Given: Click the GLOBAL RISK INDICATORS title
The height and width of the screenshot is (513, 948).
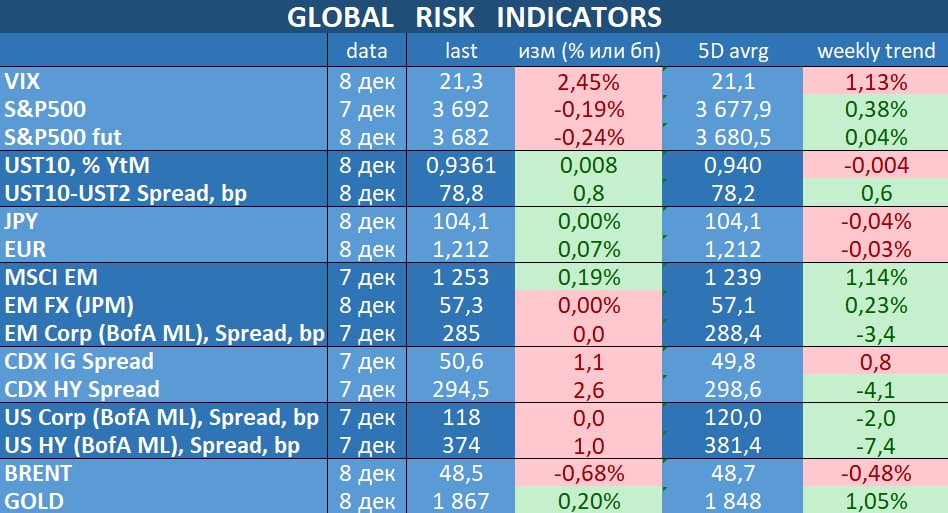Looking at the screenshot, I should pos(474,17).
